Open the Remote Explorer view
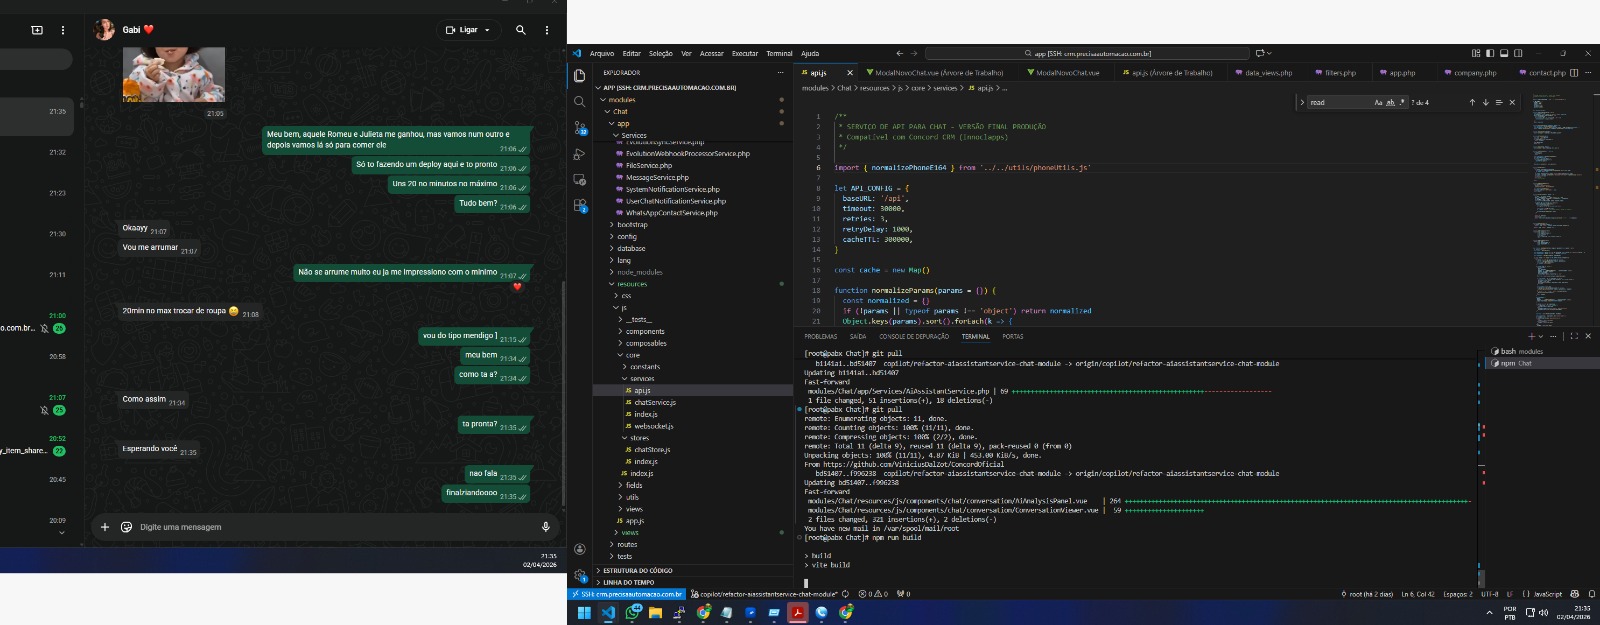The height and width of the screenshot is (625, 1600). (580, 180)
